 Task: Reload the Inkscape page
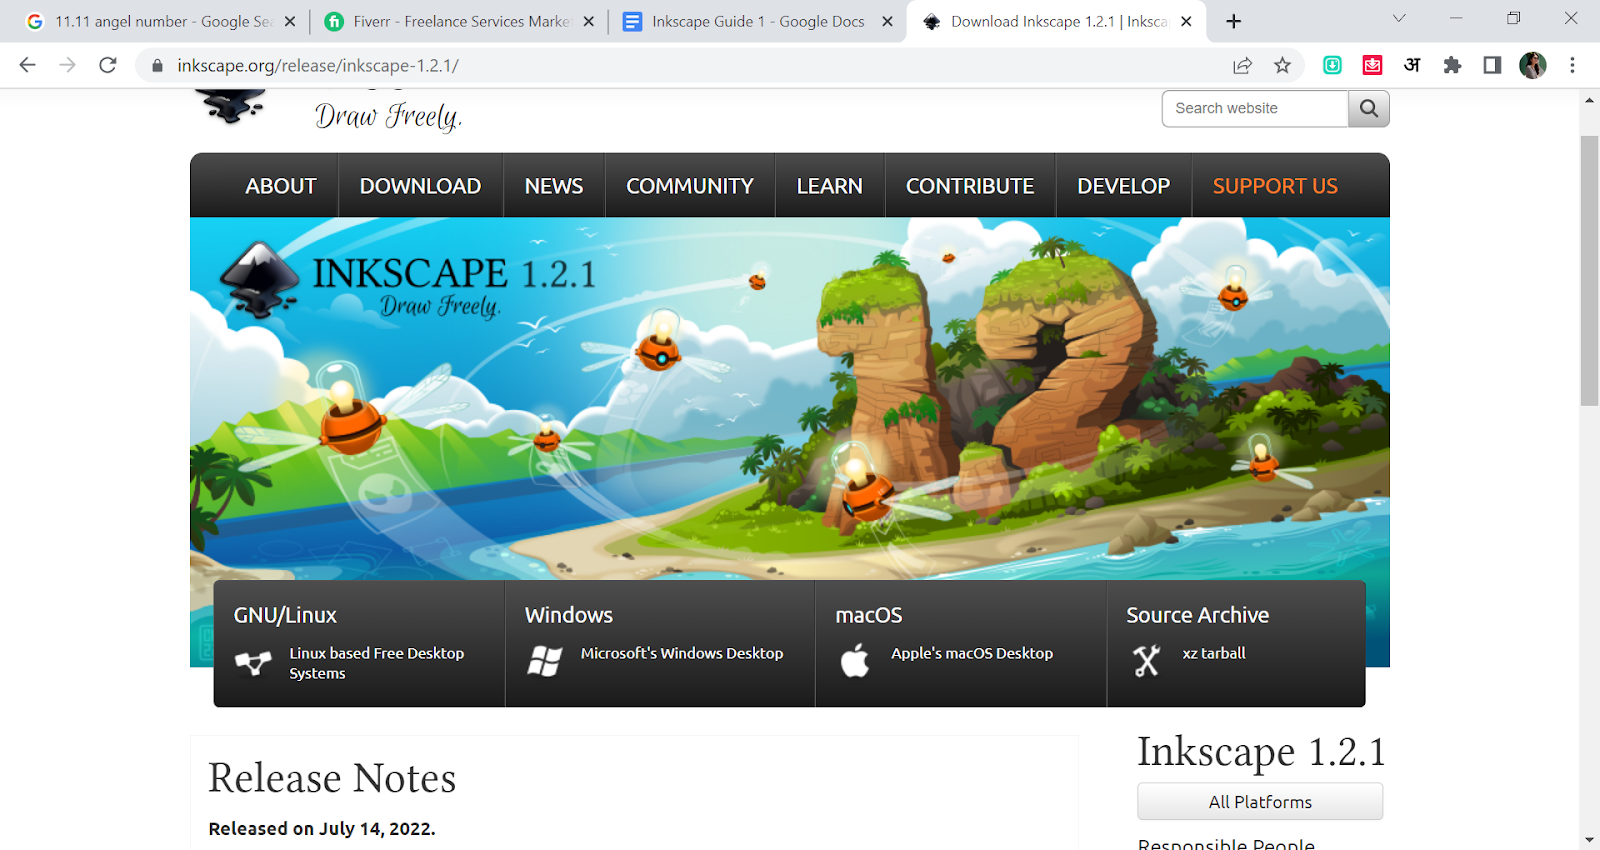108,65
